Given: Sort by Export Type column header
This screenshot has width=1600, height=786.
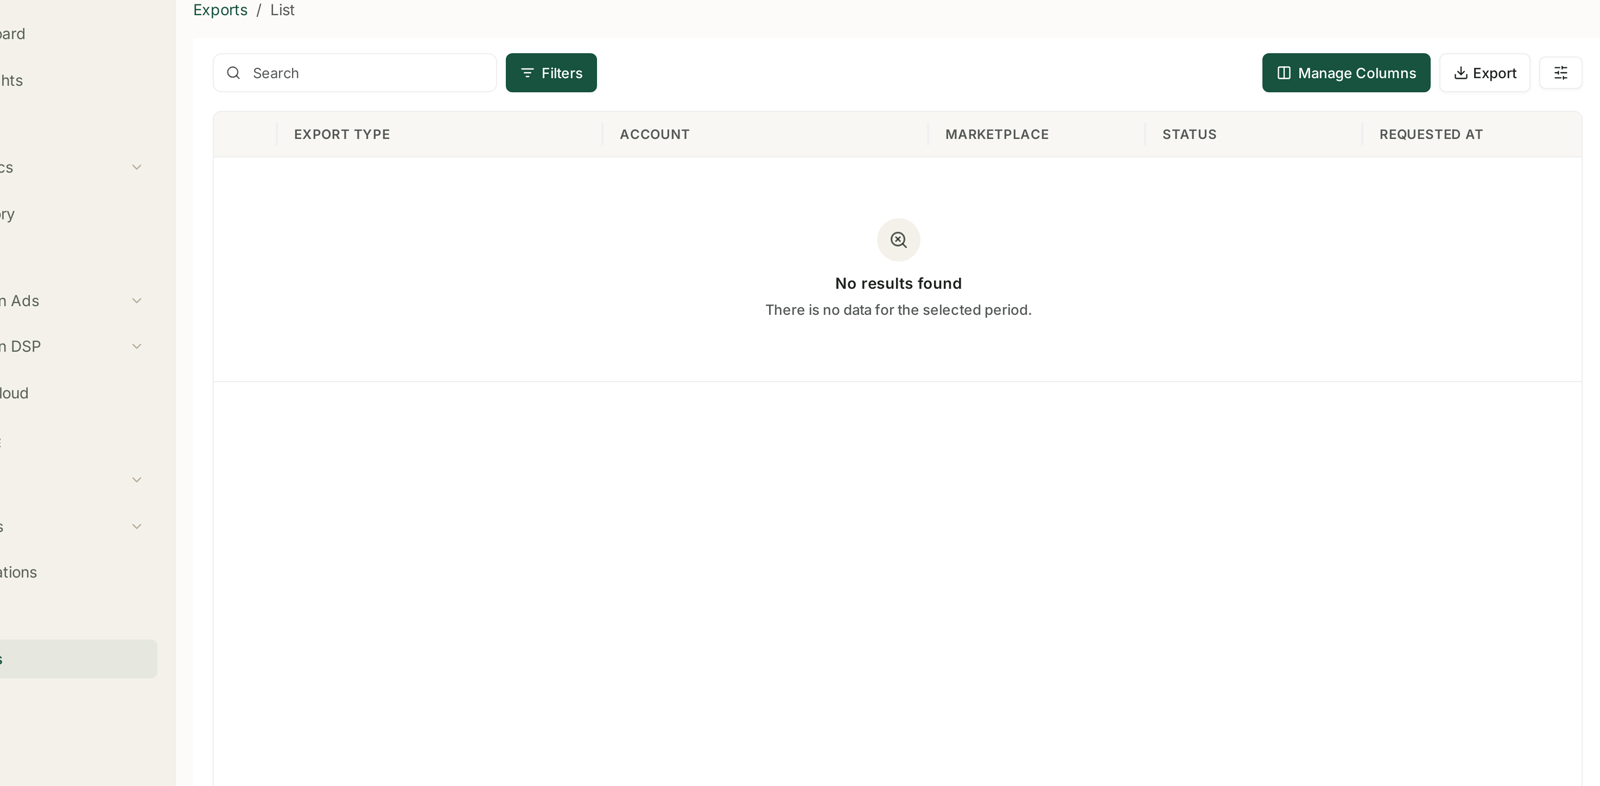Looking at the screenshot, I should (x=342, y=134).
